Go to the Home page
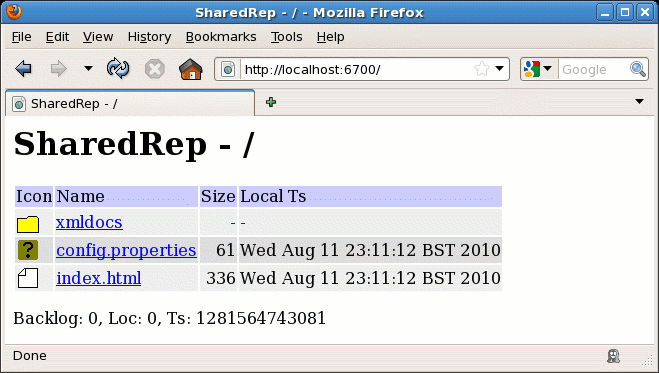659x373 pixels. pyautogui.click(x=191, y=69)
